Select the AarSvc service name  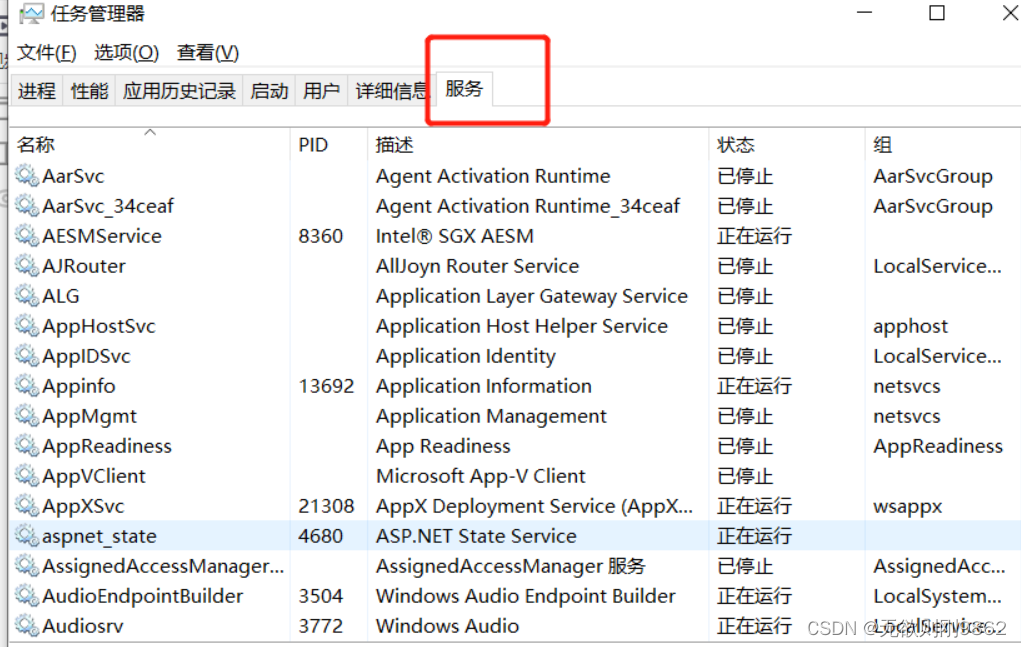pyautogui.click(x=73, y=176)
